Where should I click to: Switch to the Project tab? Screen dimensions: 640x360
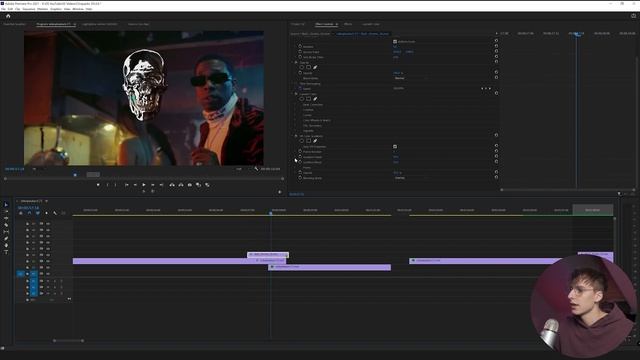pos(298,24)
